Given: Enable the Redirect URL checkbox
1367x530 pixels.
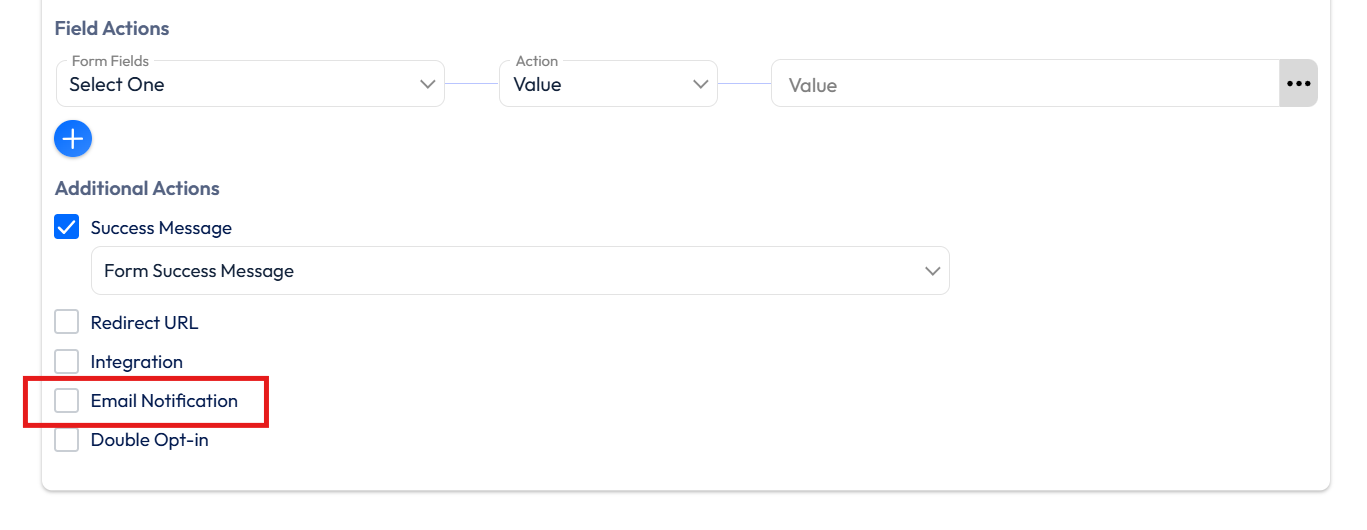Looking at the screenshot, I should pos(67,323).
